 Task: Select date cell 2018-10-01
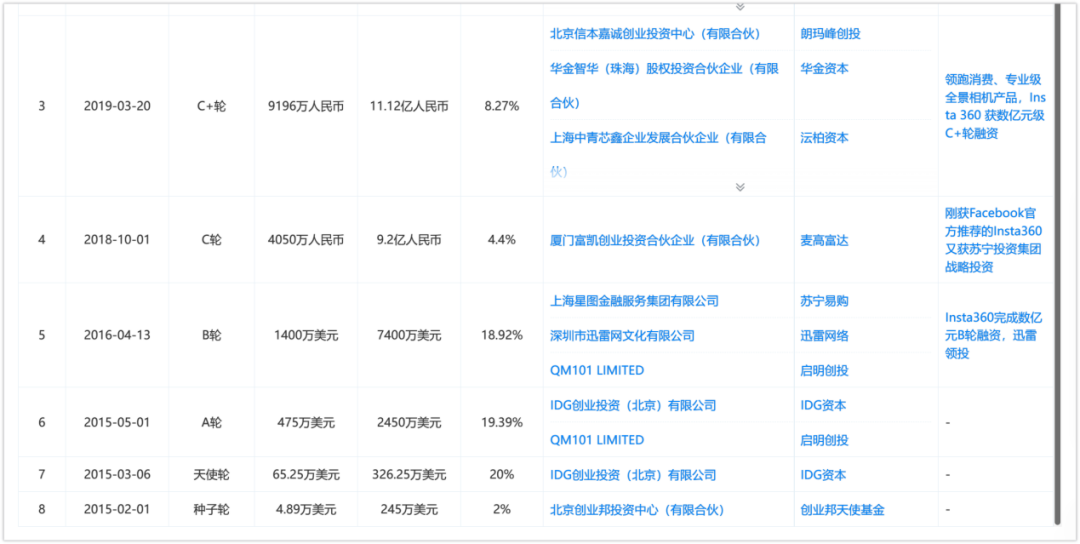(x=117, y=240)
